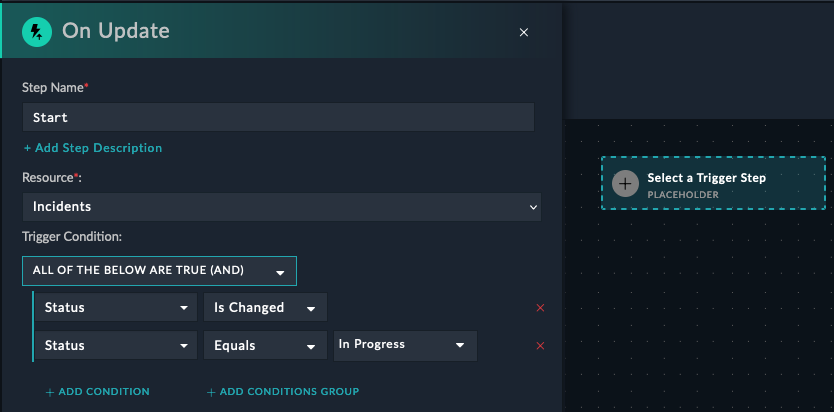Delete the Status Equals In Progress condition
This screenshot has height=412, width=834.
point(540,346)
